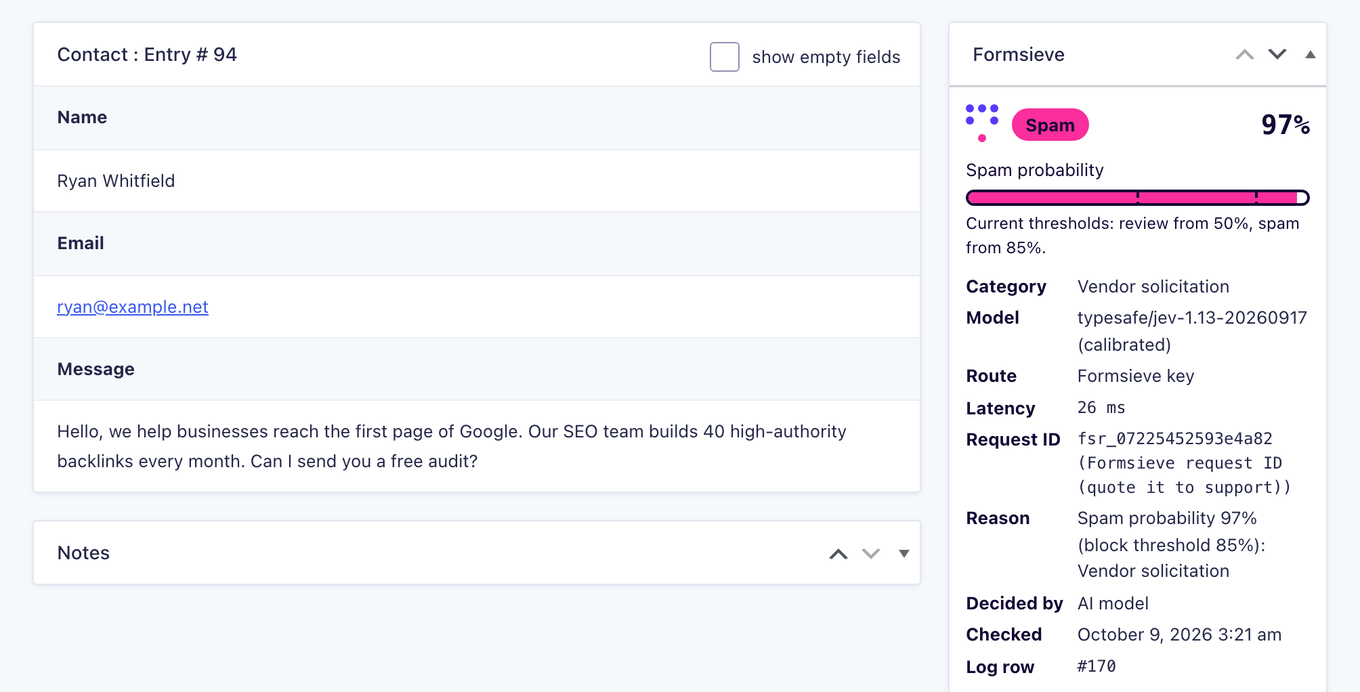The width and height of the screenshot is (1360, 692).
Task: Click the Formsieve dotted logo icon
Action: [982, 123]
